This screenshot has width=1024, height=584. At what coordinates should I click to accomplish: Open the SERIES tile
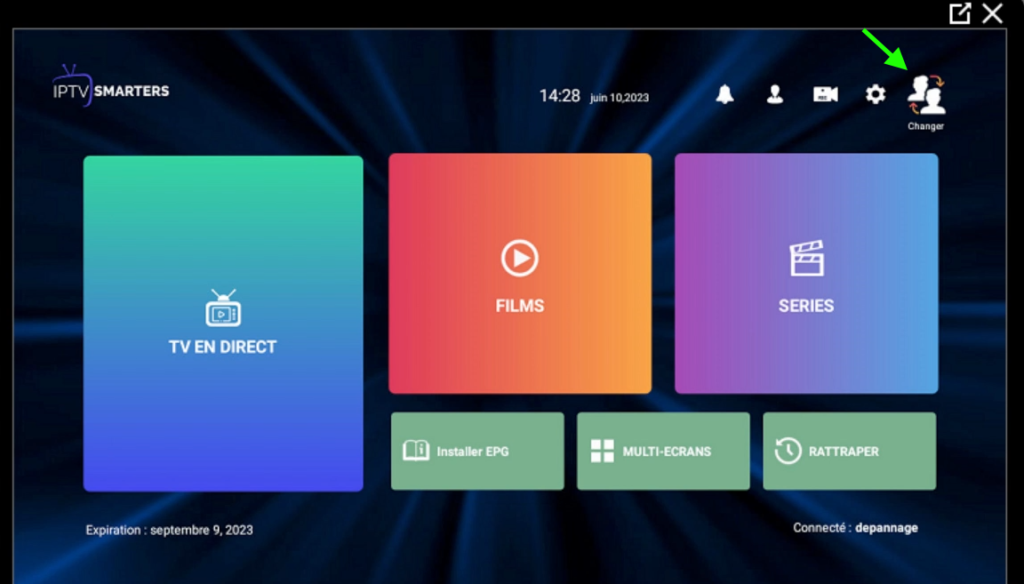click(x=807, y=274)
